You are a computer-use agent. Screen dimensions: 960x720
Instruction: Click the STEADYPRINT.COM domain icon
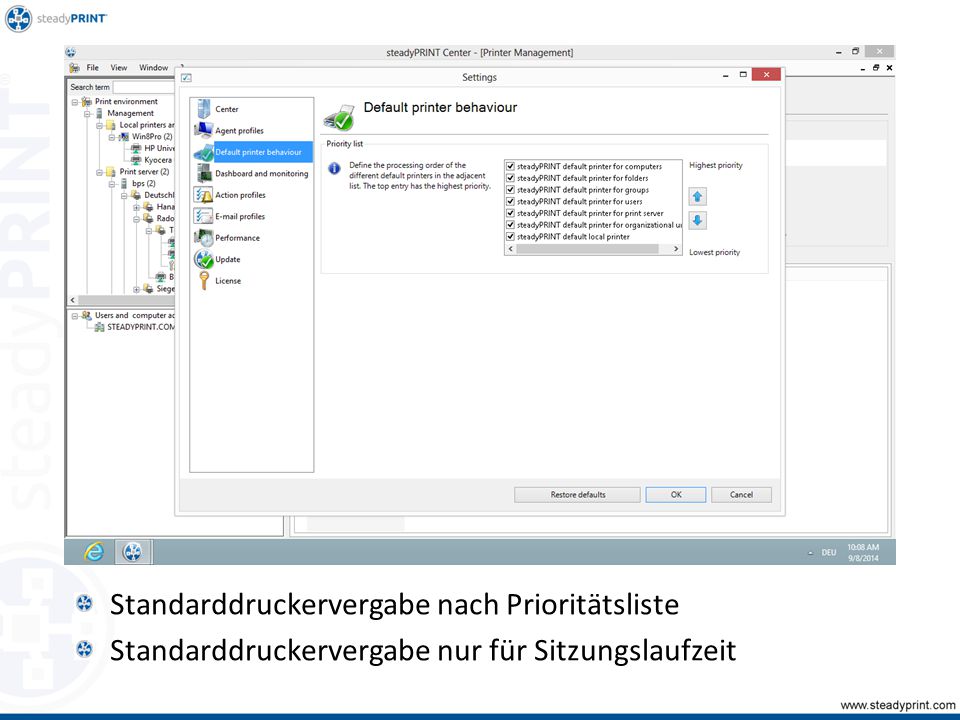point(100,327)
